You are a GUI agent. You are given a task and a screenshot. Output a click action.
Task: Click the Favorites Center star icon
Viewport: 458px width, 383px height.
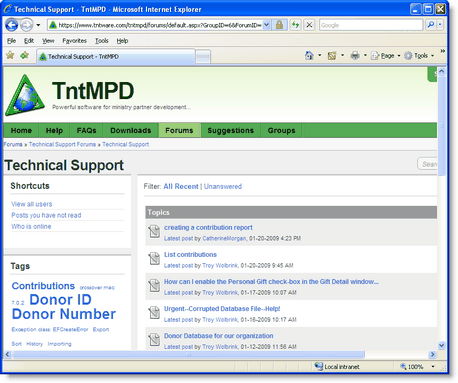click(10, 55)
